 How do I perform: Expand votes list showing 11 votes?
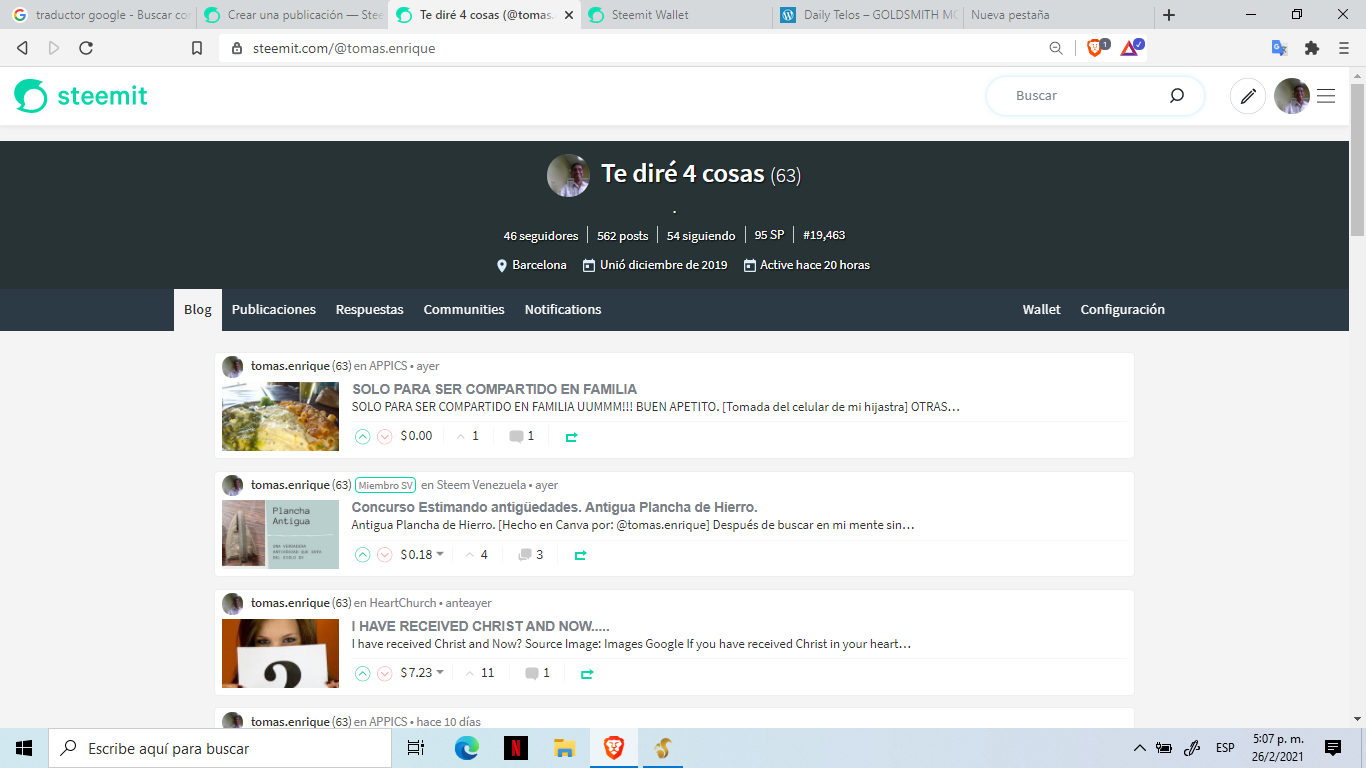tap(480, 673)
